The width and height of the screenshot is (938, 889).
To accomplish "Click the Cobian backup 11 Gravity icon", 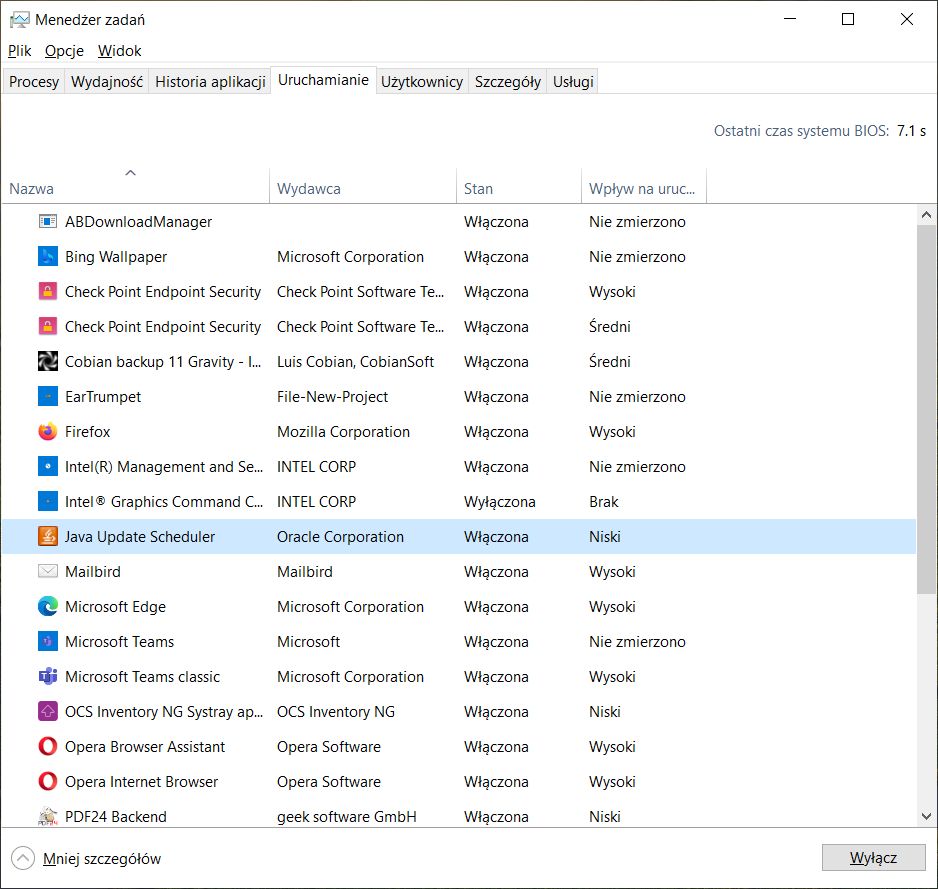I will click(48, 362).
